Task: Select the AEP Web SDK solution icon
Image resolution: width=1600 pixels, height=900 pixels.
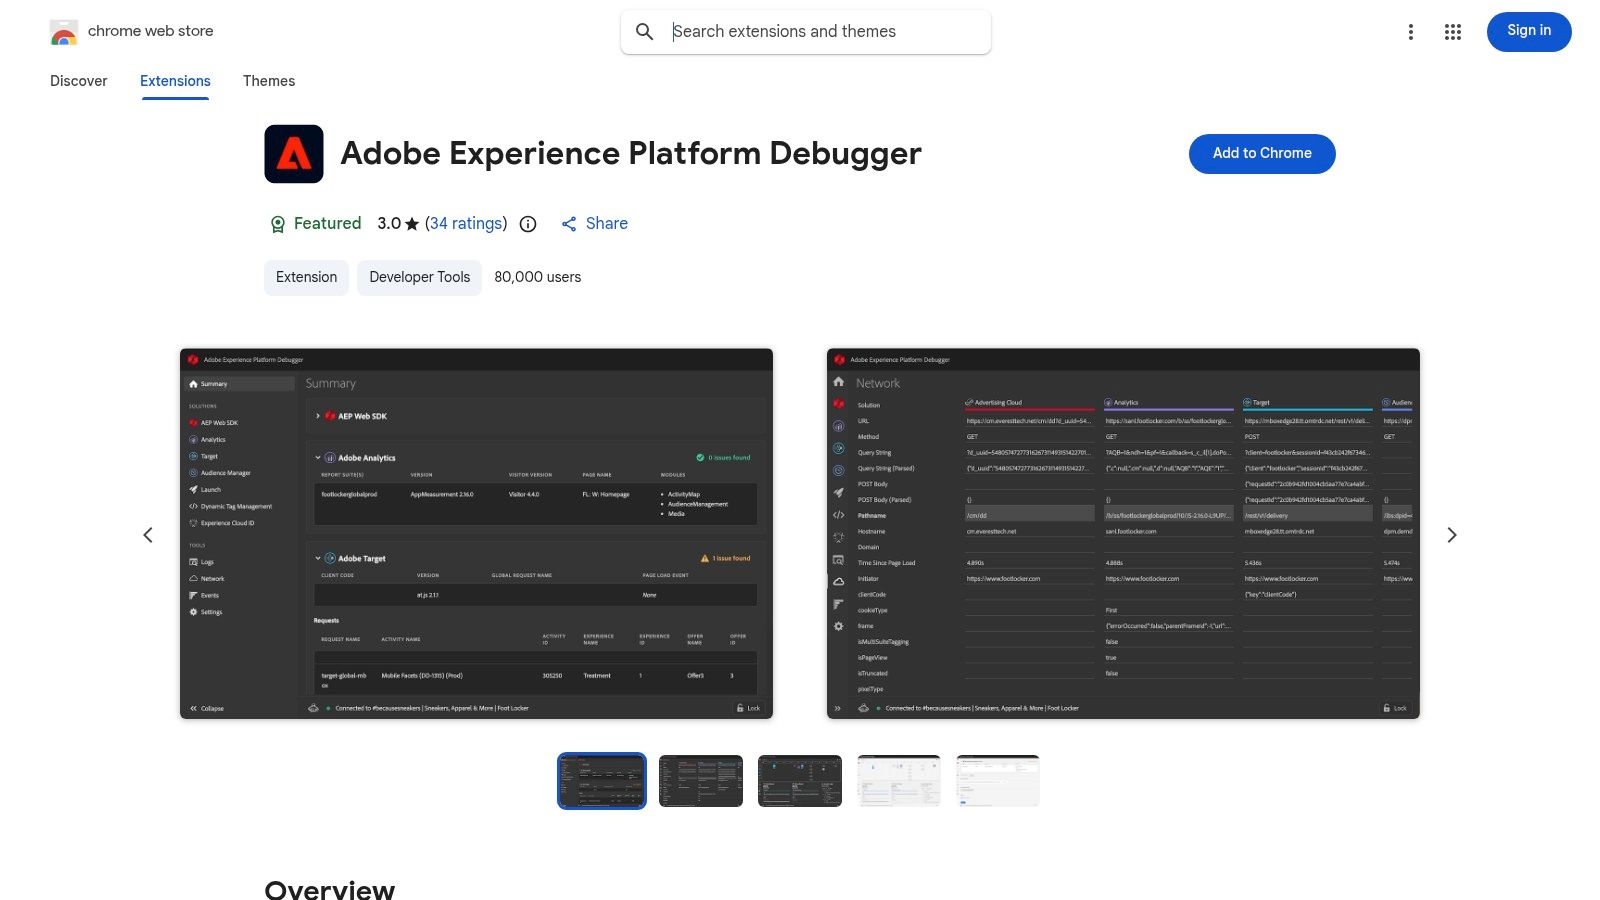Action: [x=194, y=422]
